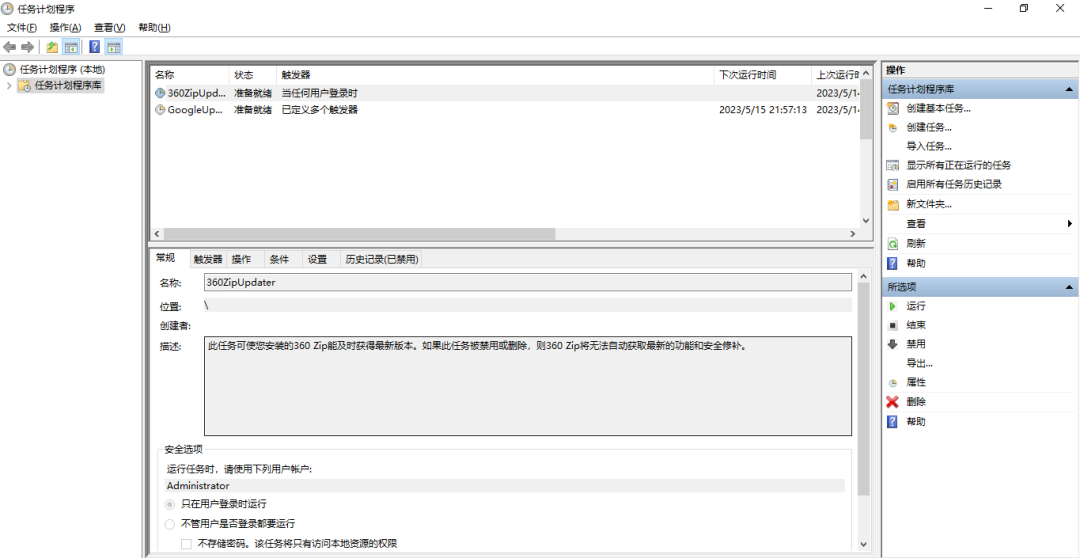1080x558 pixels.
Task: Click the New Folder (新文件夹) icon
Action: (x=892, y=205)
